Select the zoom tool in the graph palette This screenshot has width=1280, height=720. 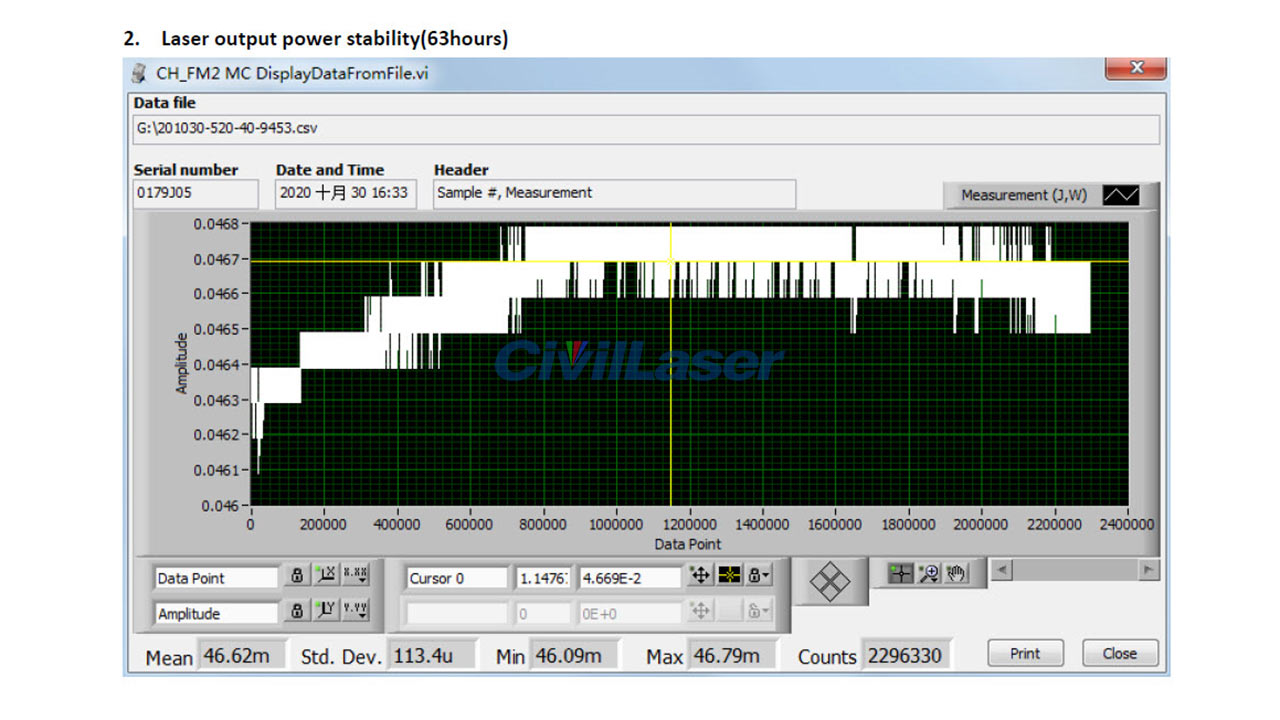click(928, 573)
